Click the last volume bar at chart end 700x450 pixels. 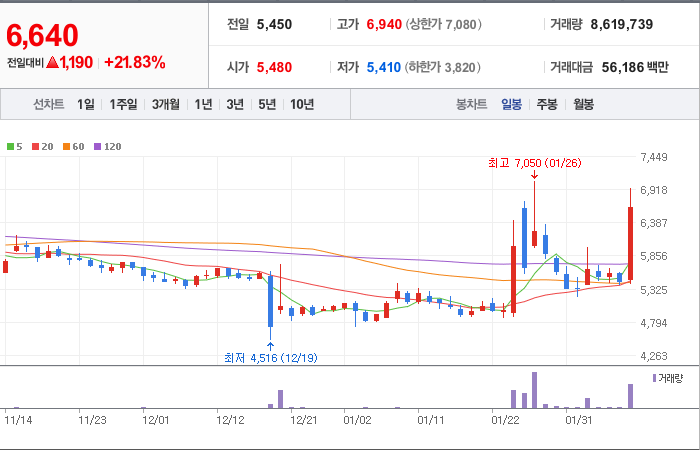(x=630, y=396)
